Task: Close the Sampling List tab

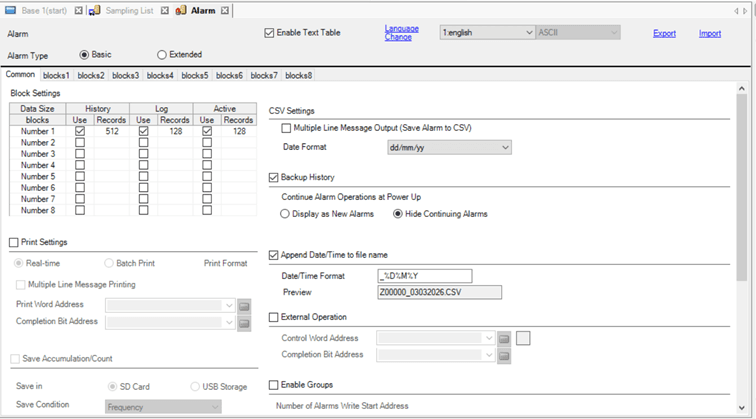Action: pyautogui.click(x=165, y=10)
